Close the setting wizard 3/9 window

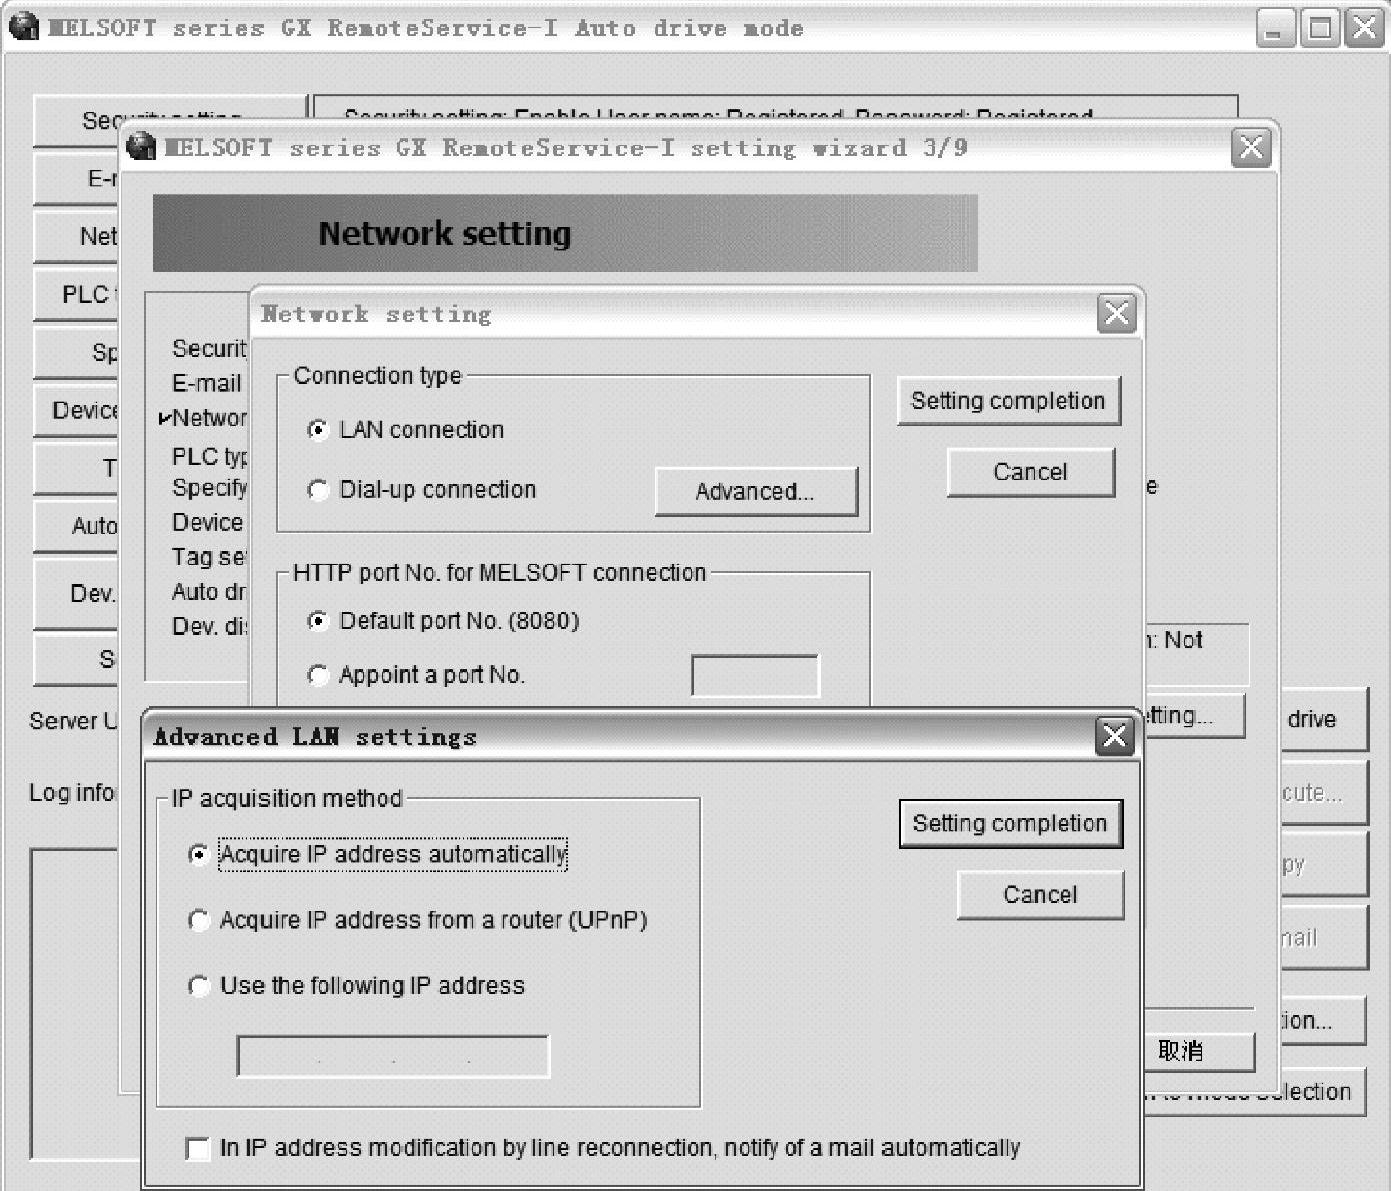pyautogui.click(x=1251, y=148)
